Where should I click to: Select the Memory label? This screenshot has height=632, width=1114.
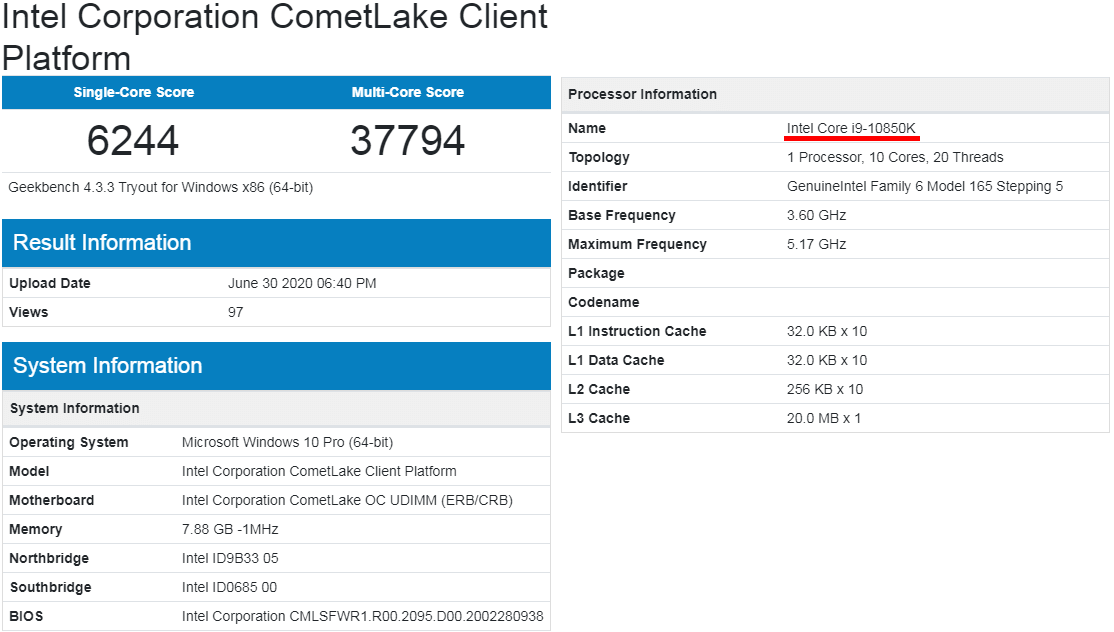point(36,530)
